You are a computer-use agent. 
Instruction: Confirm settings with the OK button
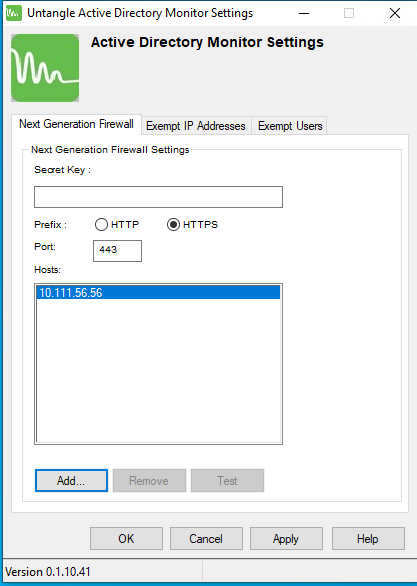click(x=126, y=539)
